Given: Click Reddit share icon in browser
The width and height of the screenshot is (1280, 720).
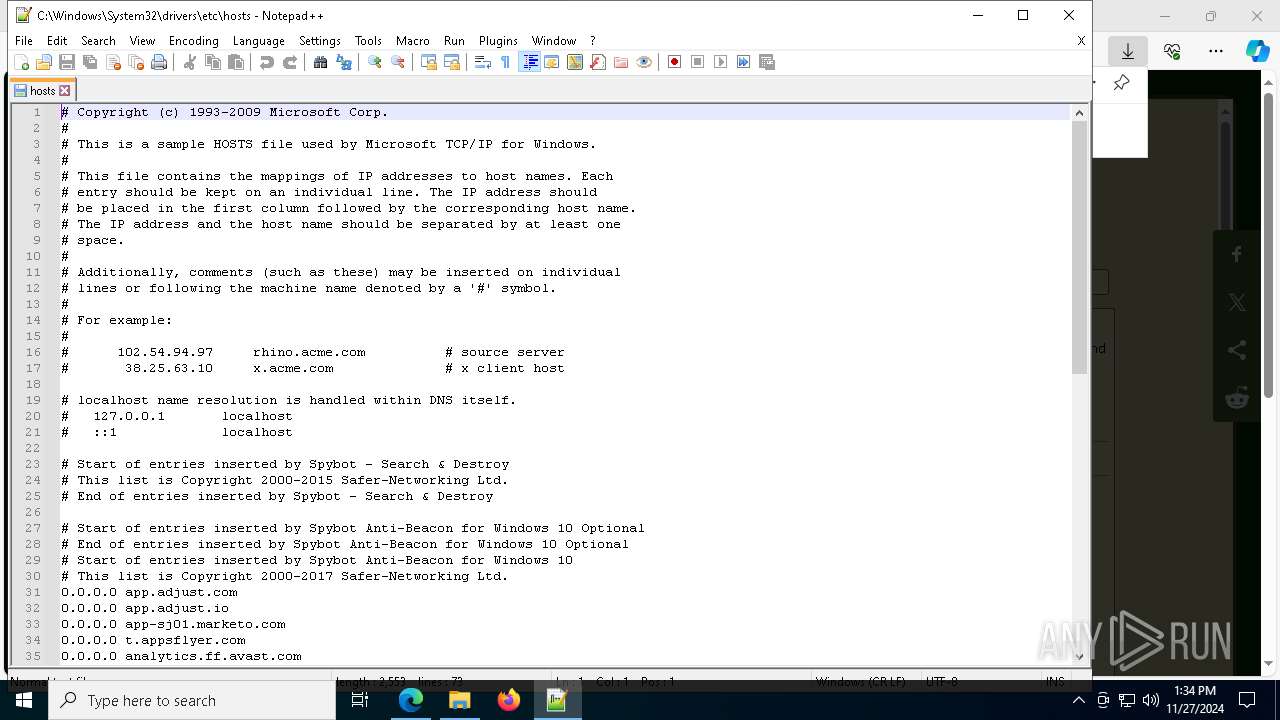Looking at the screenshot, I should pyautogui.click(x=1237, y=398).
